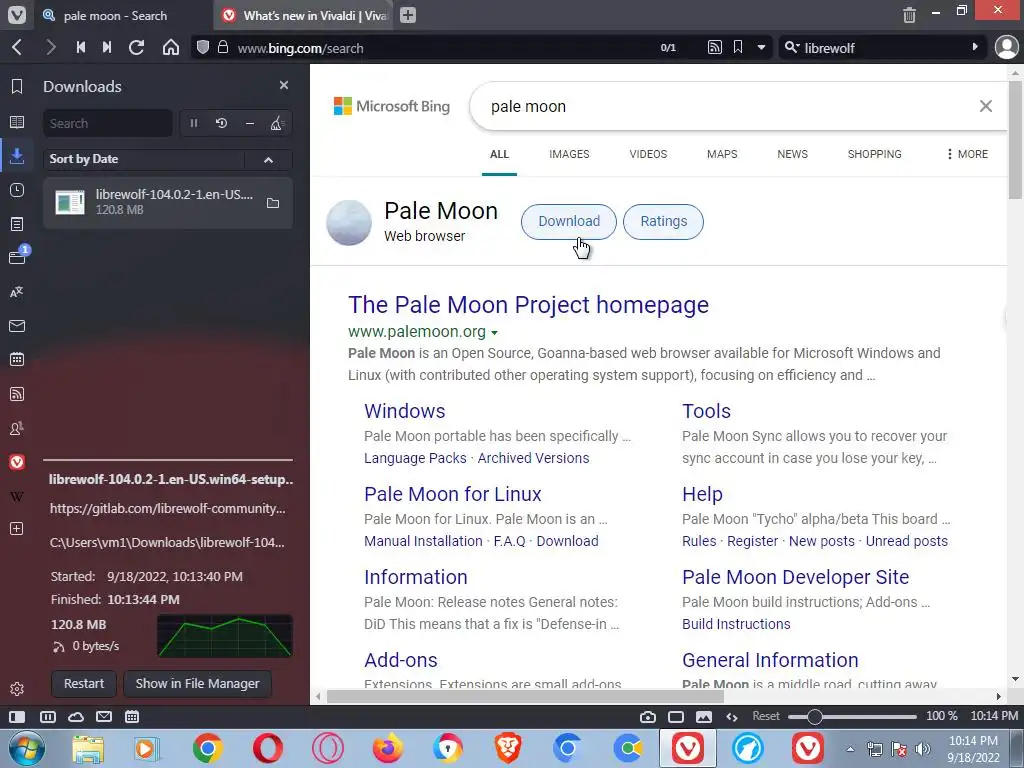
Task: Add a new web panel
Action: [x=17, y=528]
